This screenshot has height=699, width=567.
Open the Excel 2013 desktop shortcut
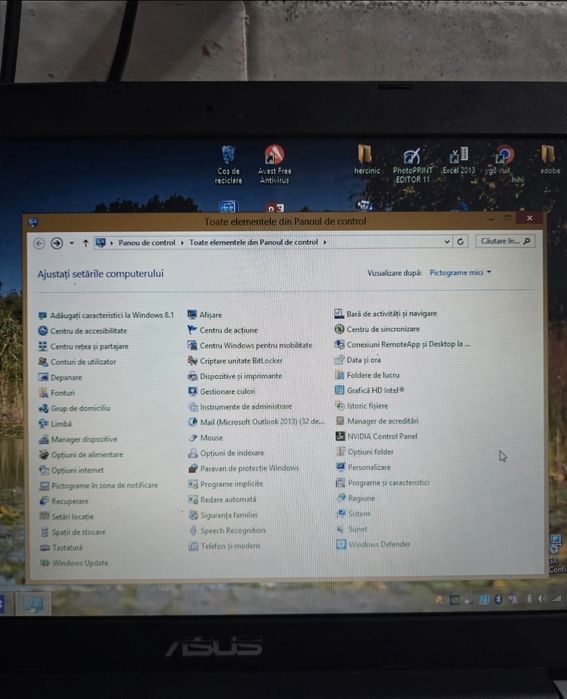click(x=459, y=161)
